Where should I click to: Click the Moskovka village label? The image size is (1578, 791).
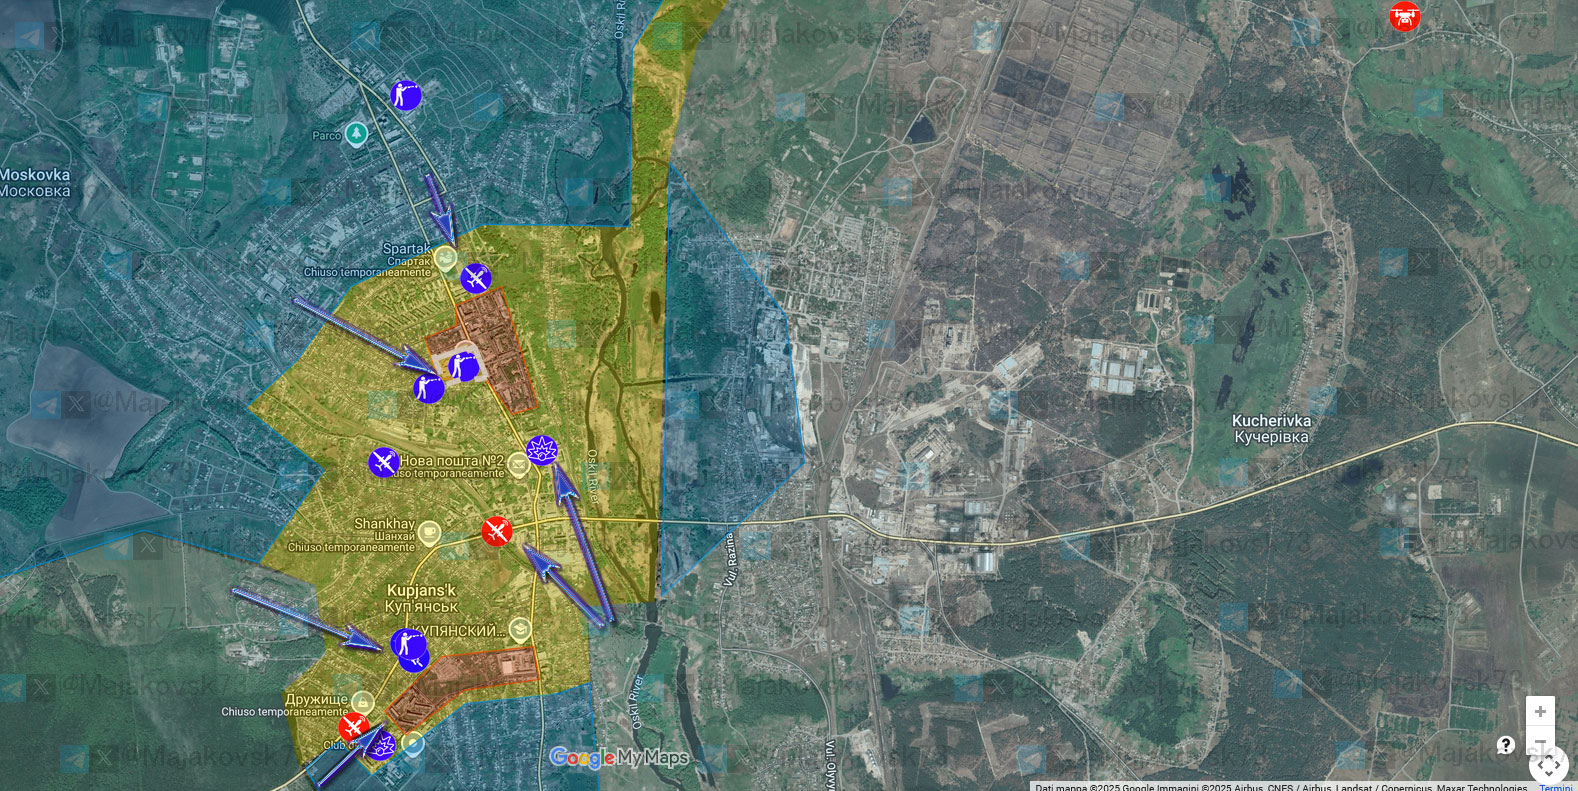point(36,183)
